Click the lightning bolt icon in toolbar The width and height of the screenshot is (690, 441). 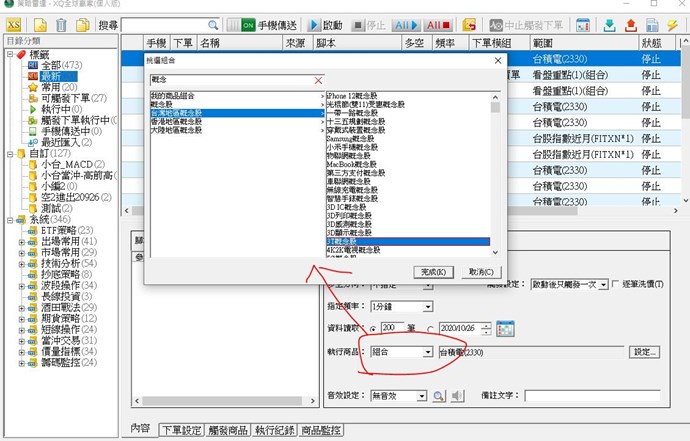pos(673,24)
